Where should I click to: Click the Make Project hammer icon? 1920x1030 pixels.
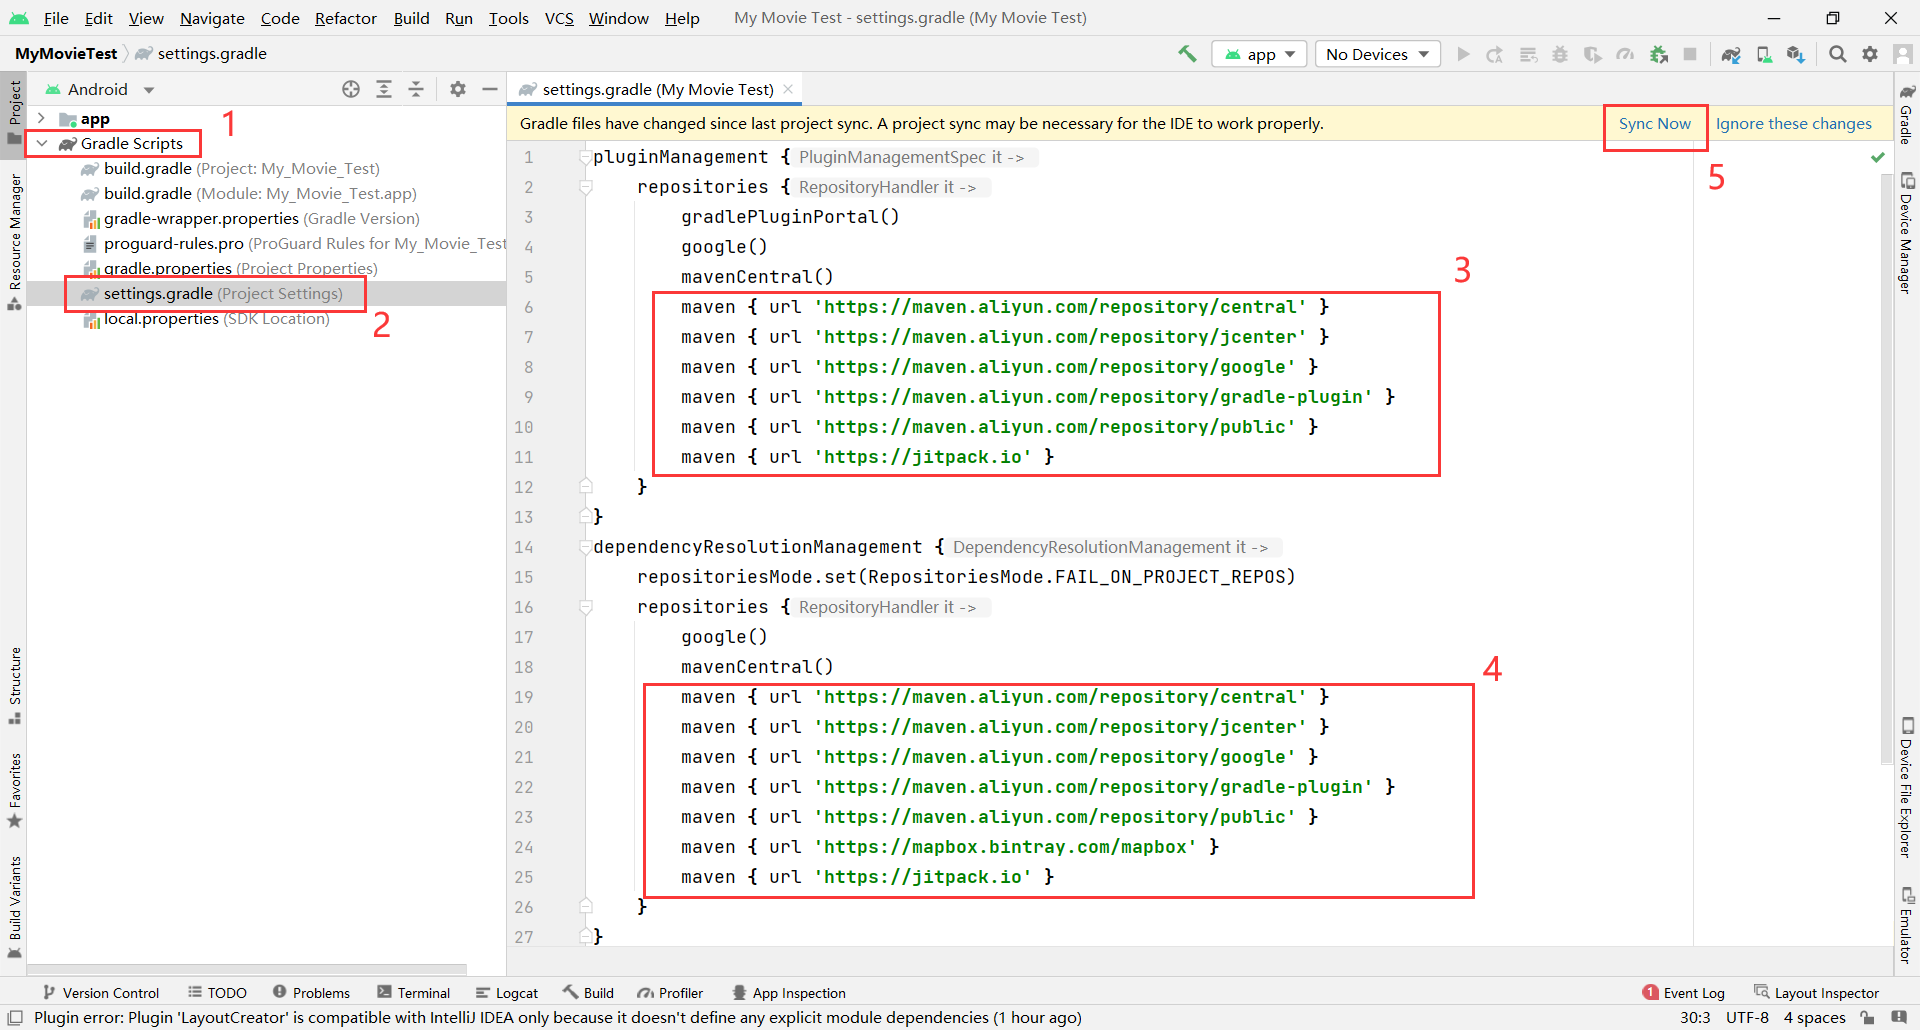pyautogui.click(x=1187, y=54)
